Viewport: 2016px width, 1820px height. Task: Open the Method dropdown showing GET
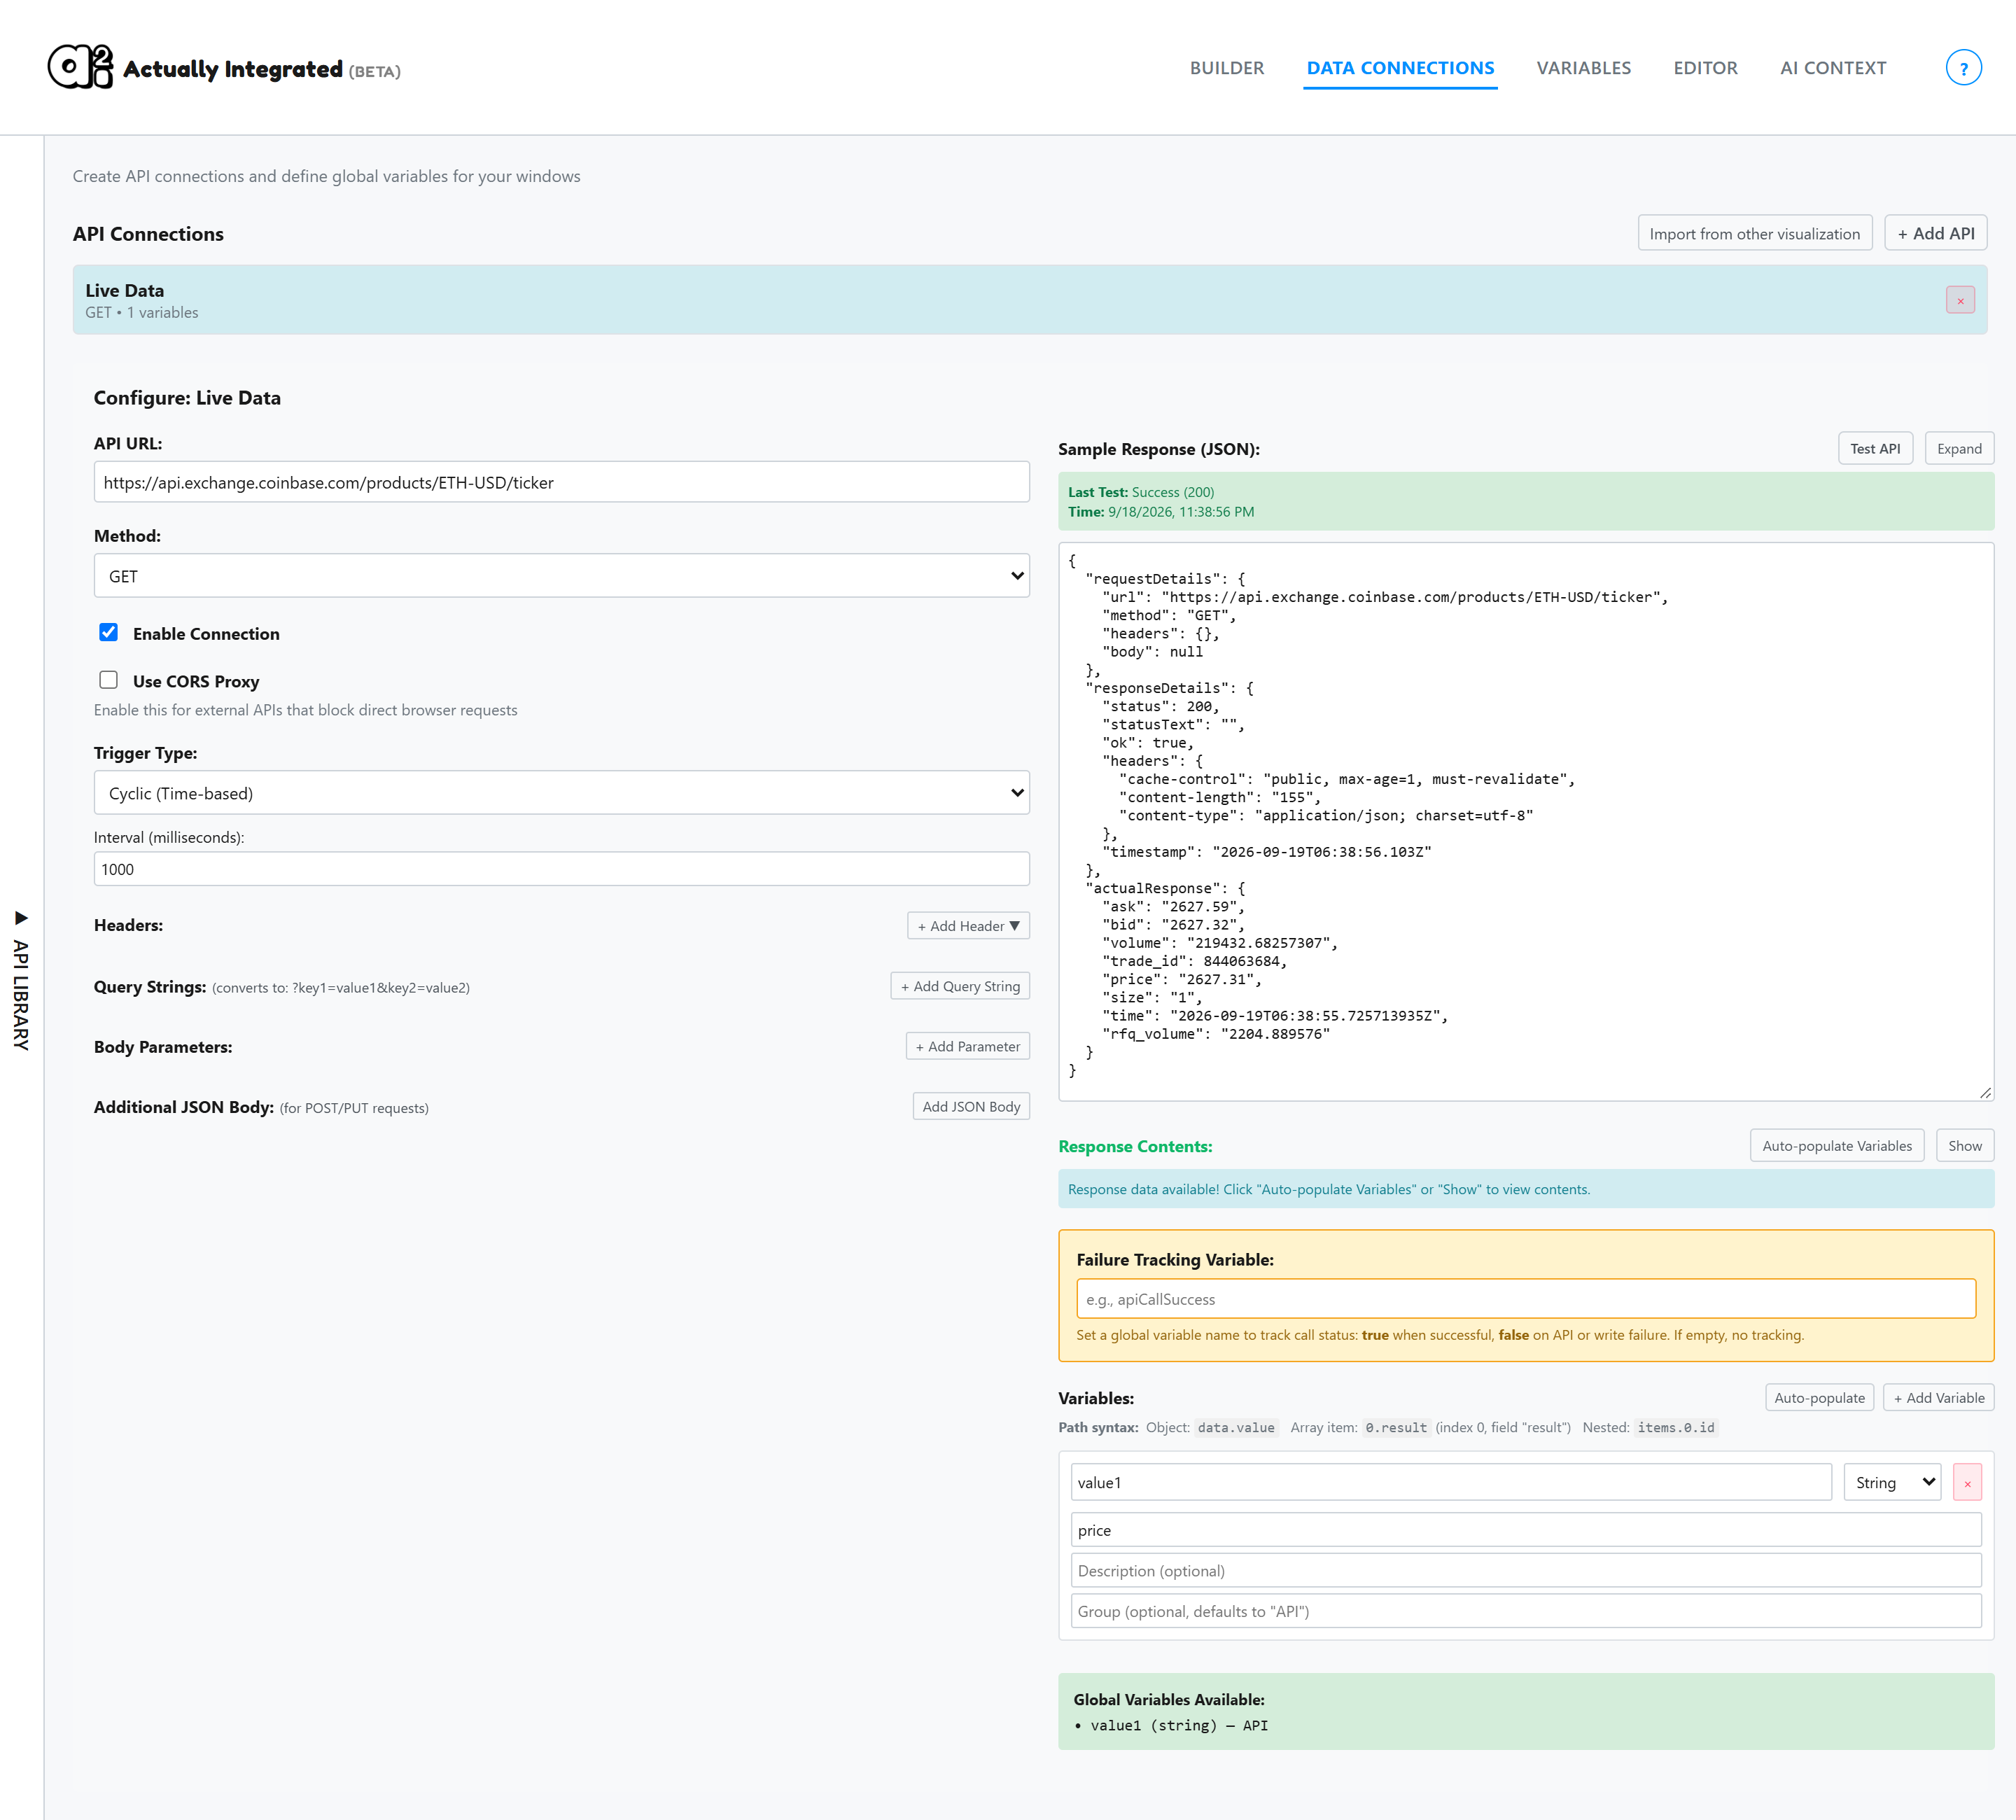[561, 576]
